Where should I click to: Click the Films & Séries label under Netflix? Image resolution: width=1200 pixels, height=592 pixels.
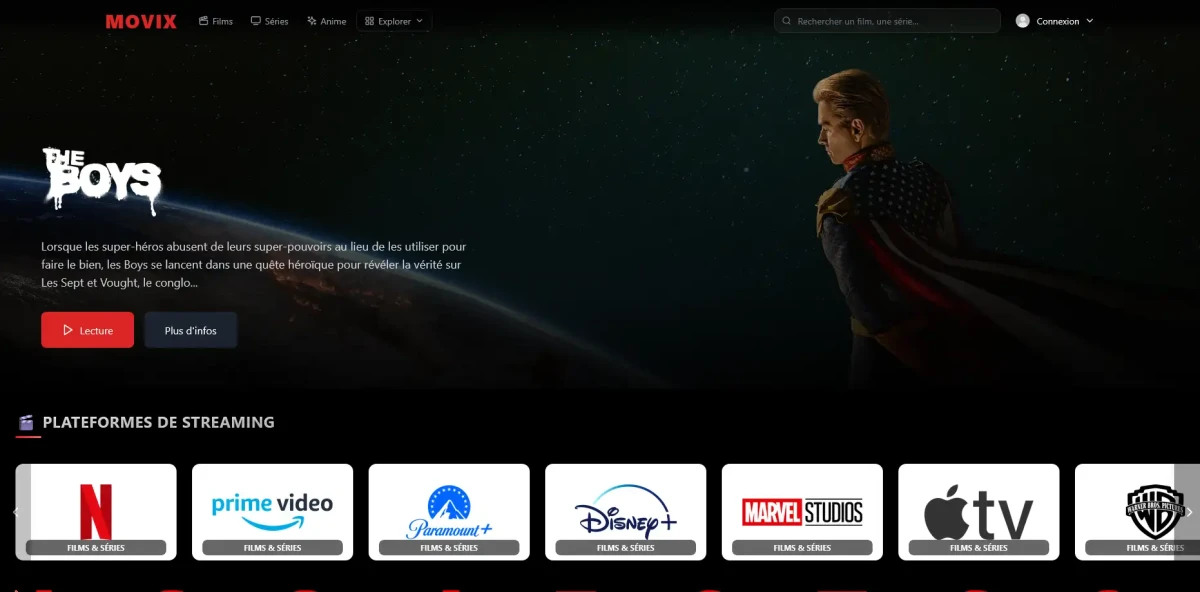click(96, 548)
